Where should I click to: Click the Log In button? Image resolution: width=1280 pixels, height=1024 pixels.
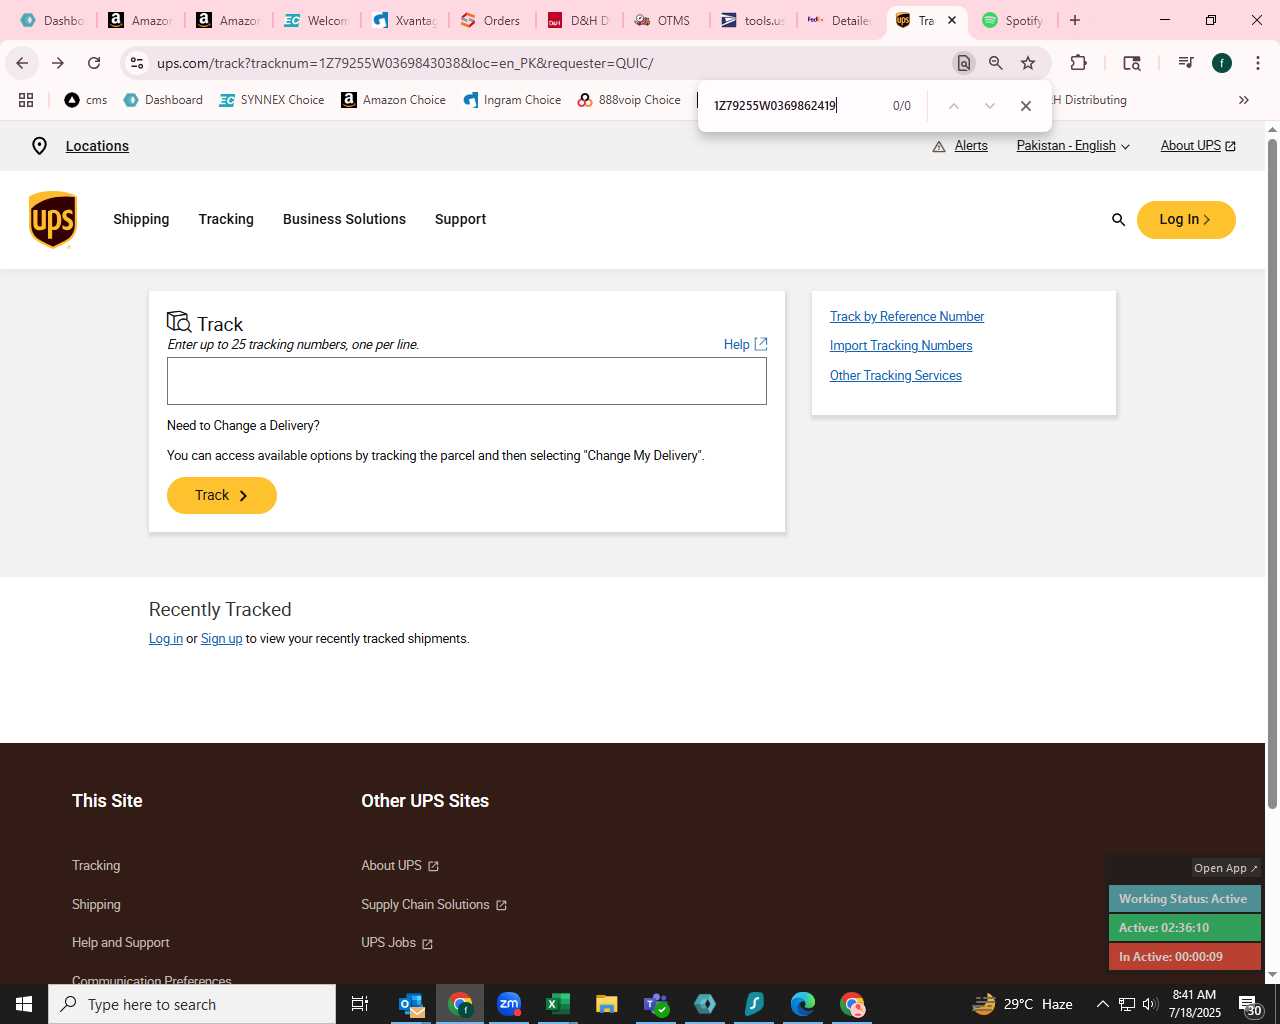pos(1186,220)
